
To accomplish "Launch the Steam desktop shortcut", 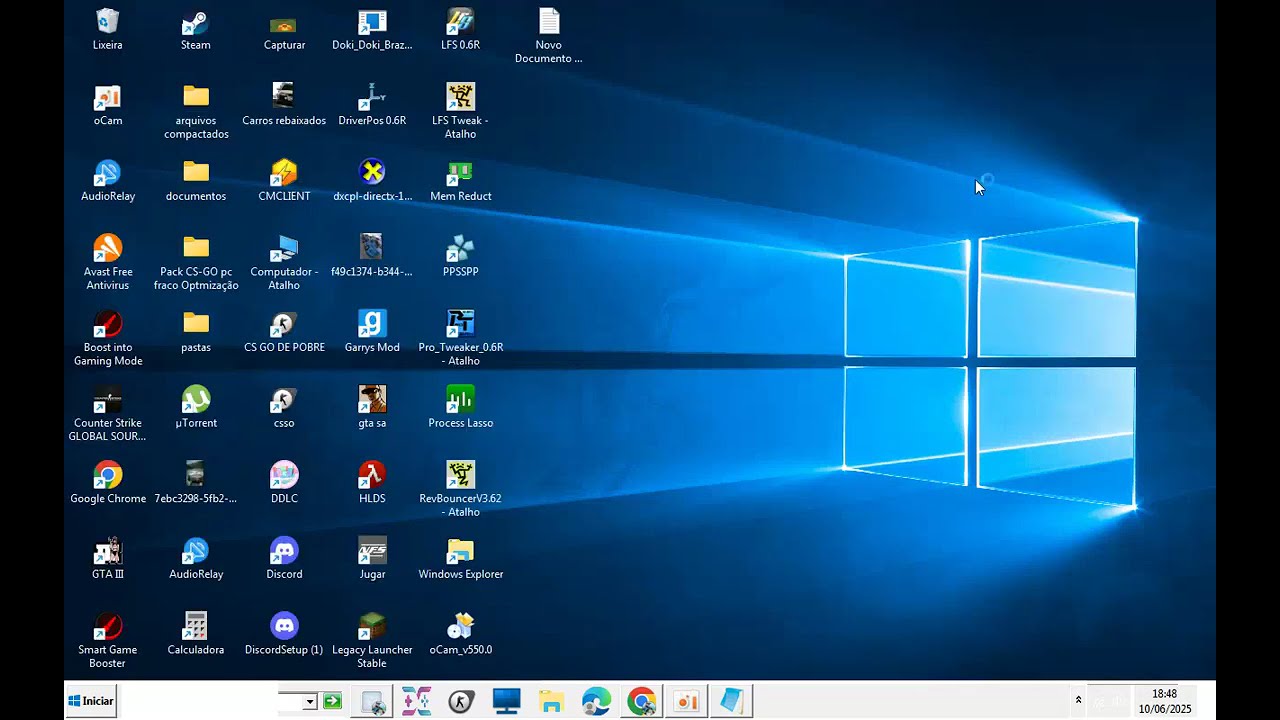I will (196, 30).
